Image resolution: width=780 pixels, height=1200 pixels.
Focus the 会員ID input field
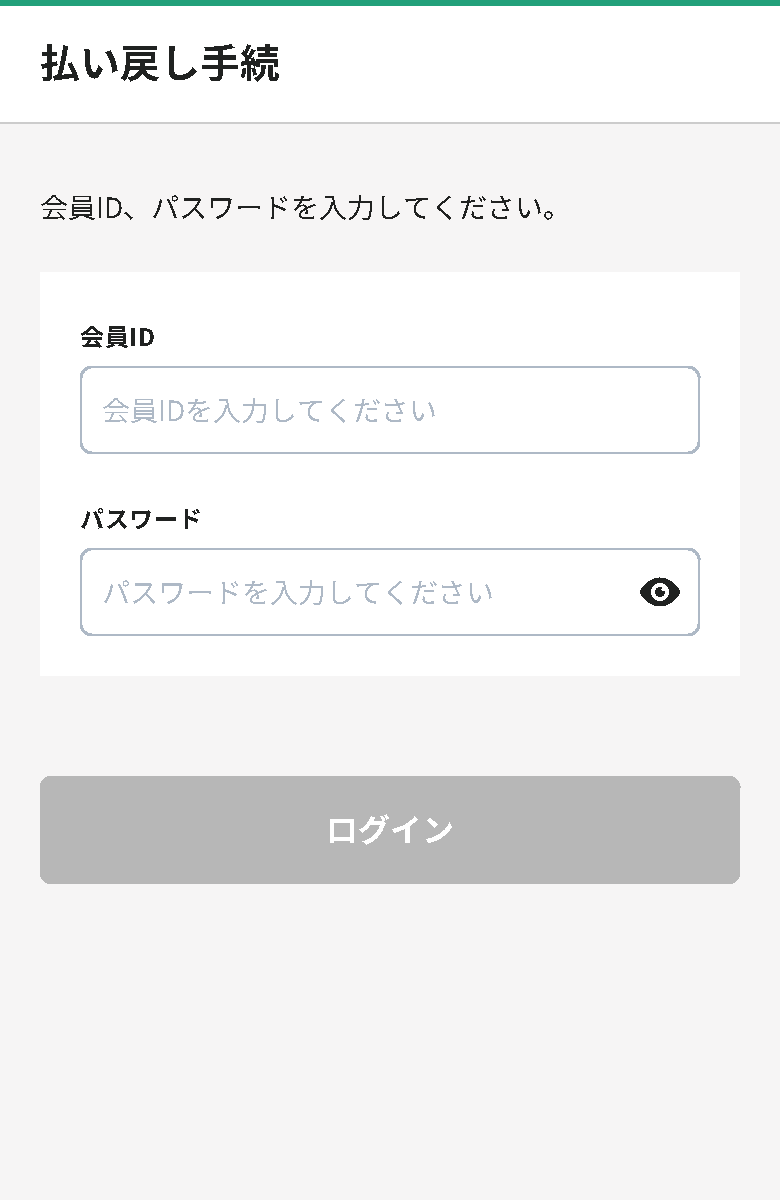(390, 410)
